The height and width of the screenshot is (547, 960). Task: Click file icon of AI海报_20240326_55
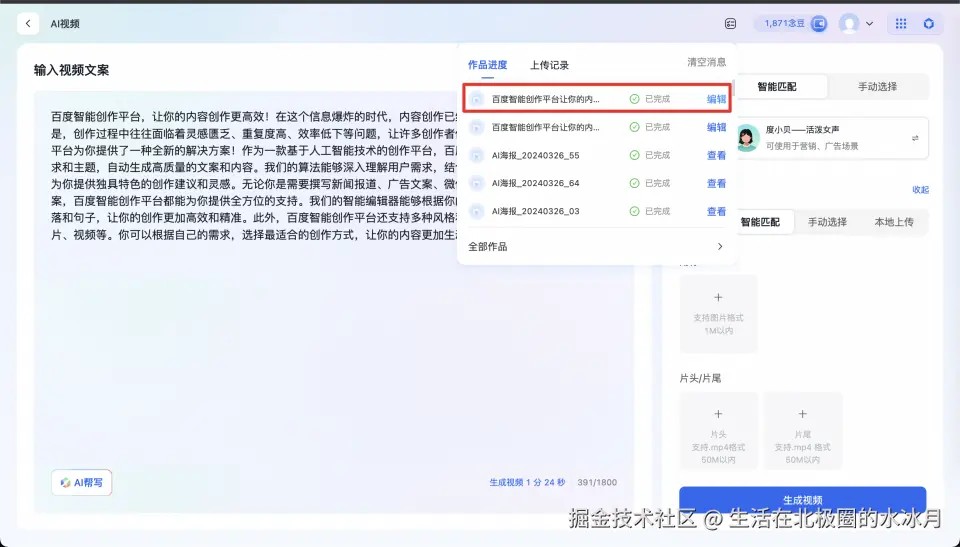477,156
